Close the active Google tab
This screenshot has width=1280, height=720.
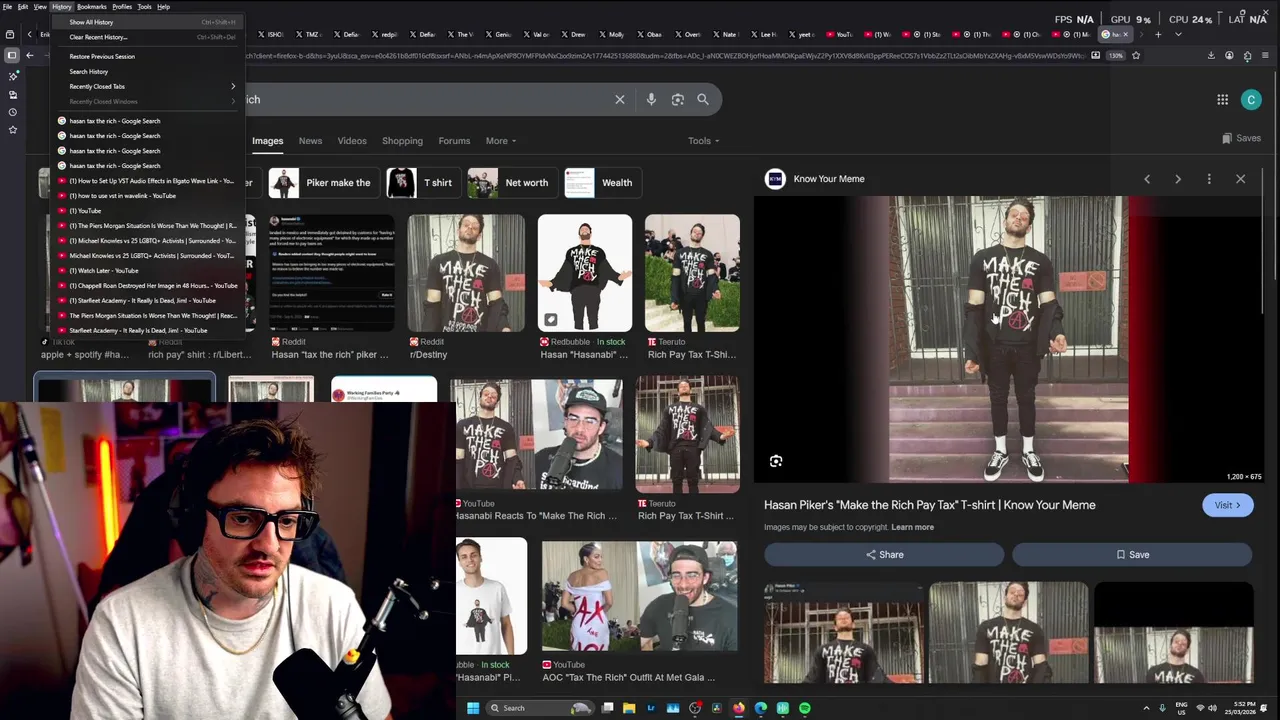1125,34
